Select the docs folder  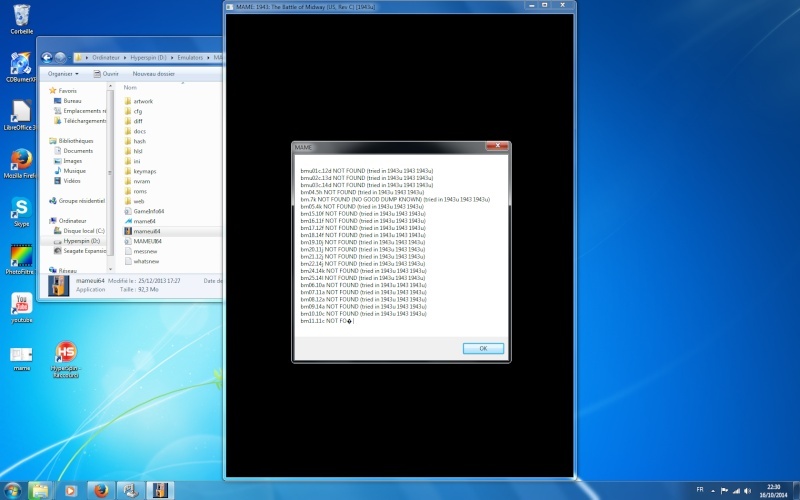click(x=135, y=131)
